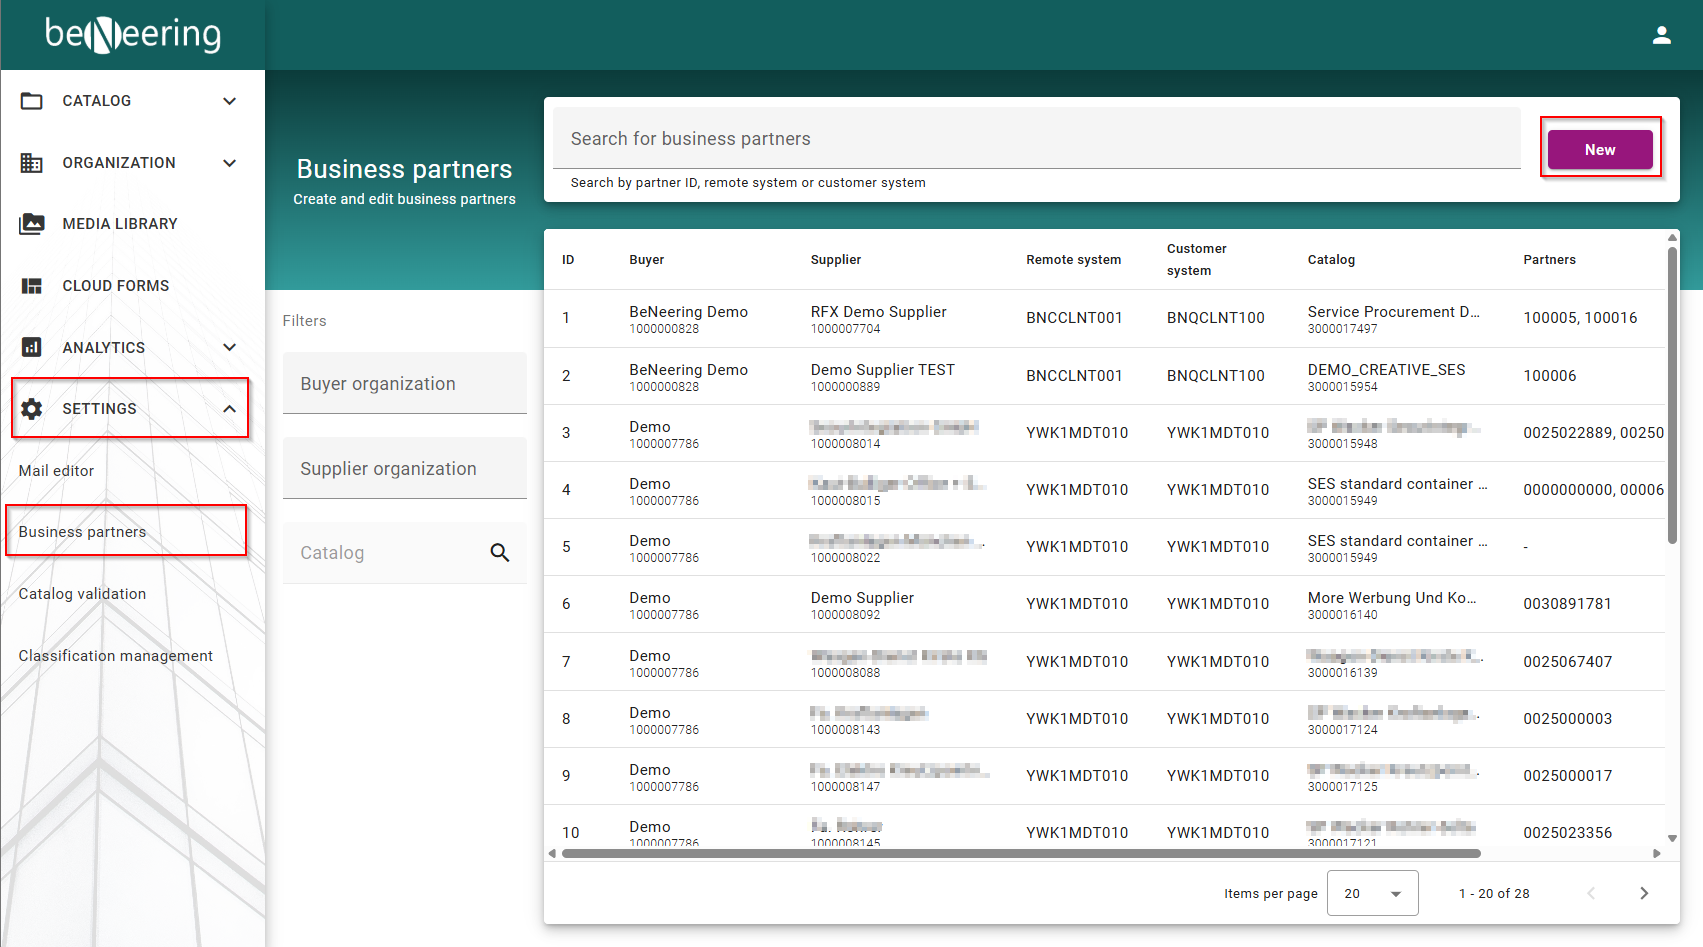Open Catalog validation in the sidebar

[x=82, y=594]
